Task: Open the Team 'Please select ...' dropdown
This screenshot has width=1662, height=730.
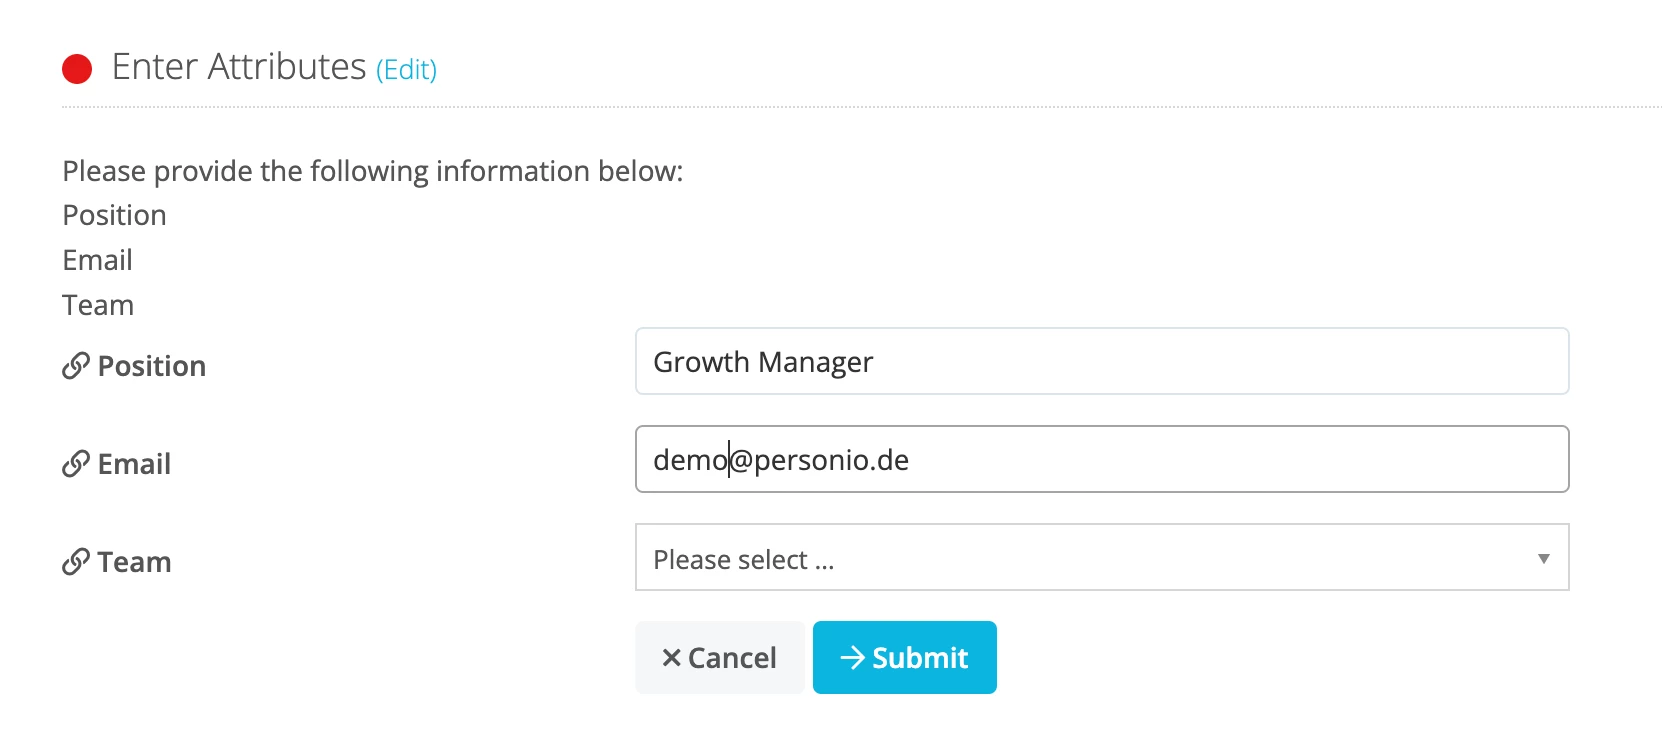Action: [x=1102, y=557]
